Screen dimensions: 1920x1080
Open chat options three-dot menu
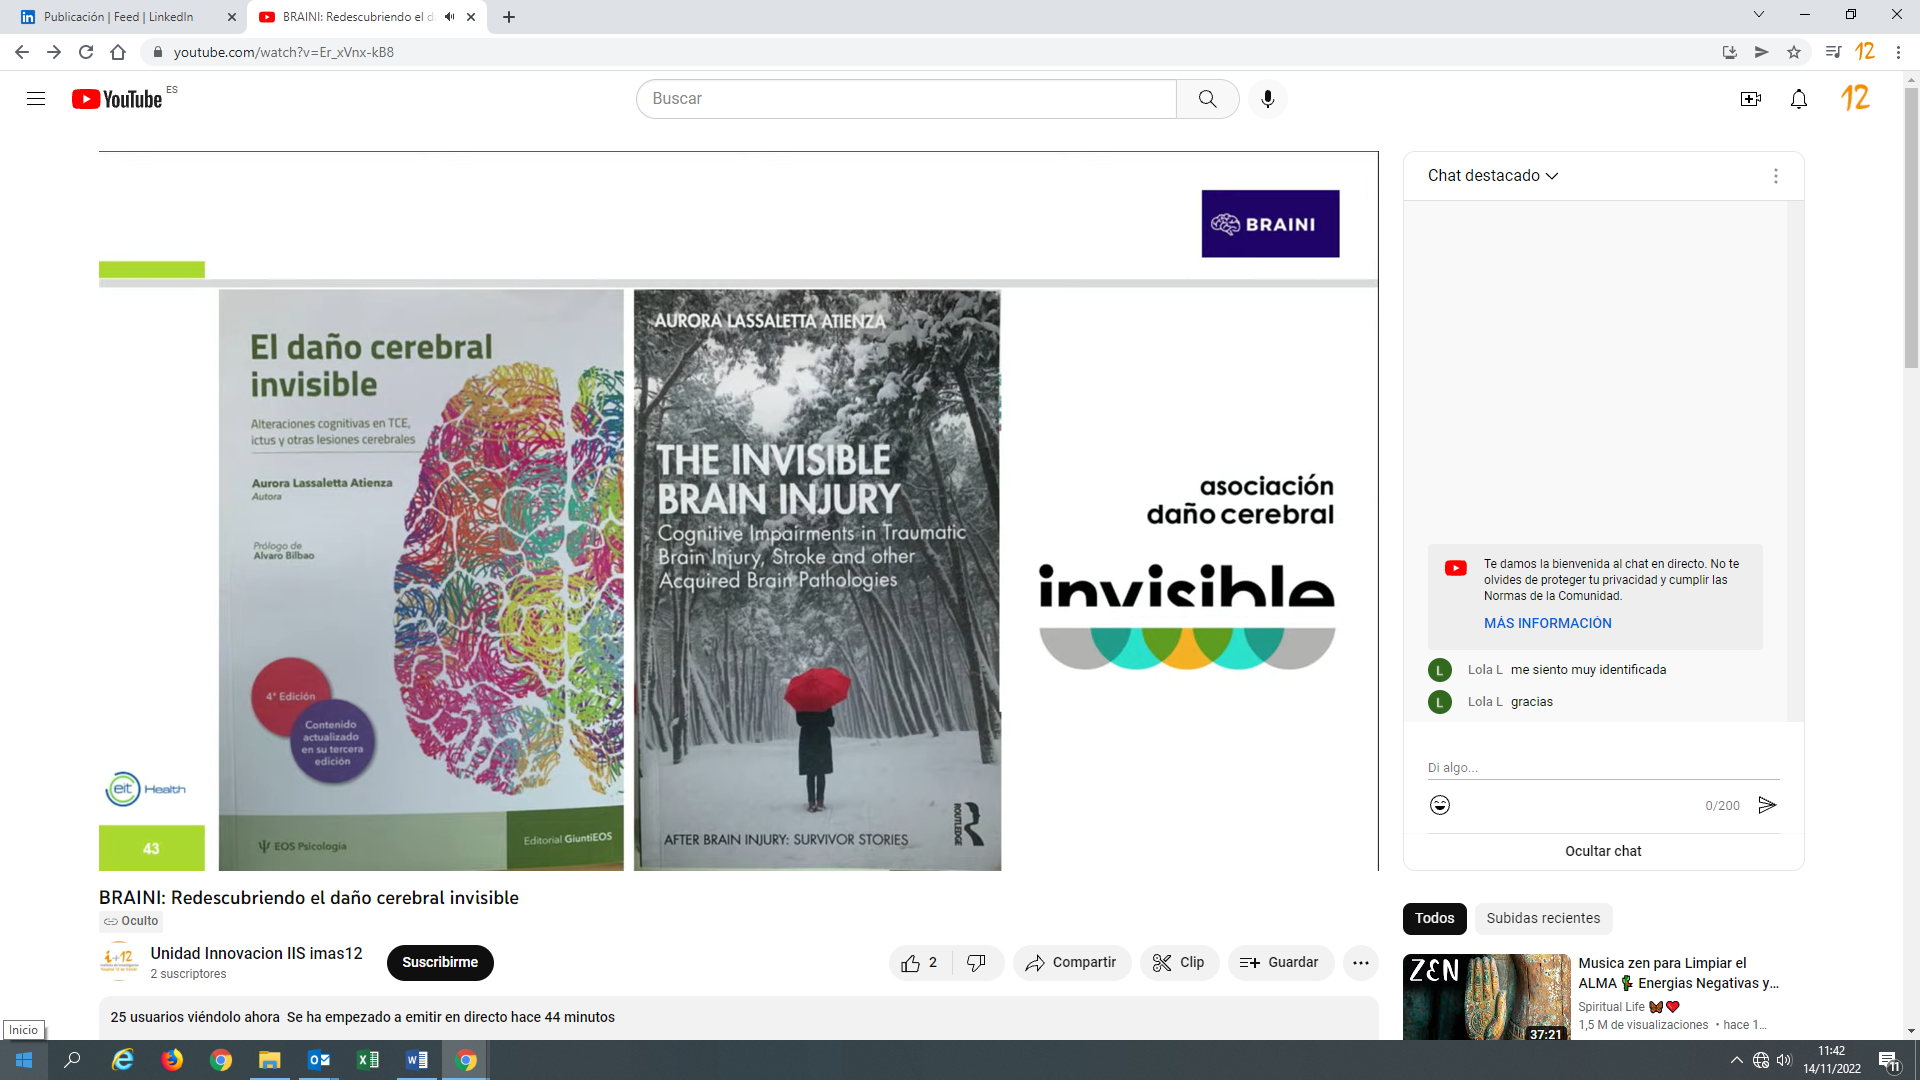tap(1776, 176)
